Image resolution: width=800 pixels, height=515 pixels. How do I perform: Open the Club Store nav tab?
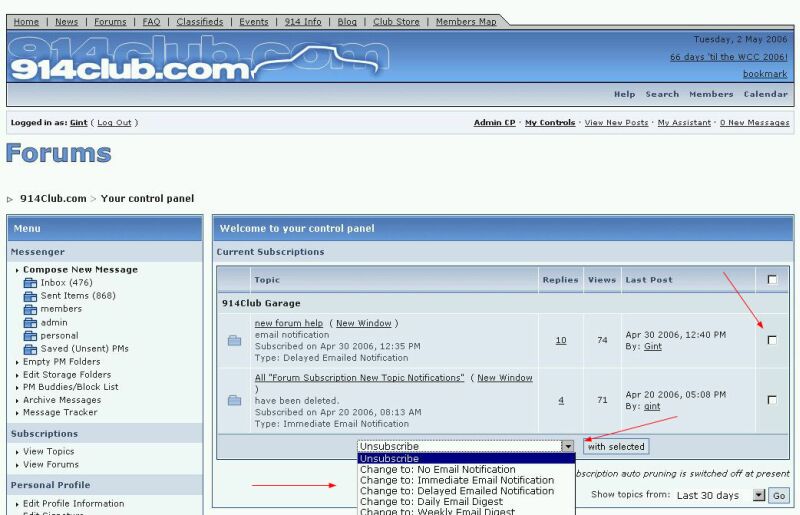[x=396, y=21]
